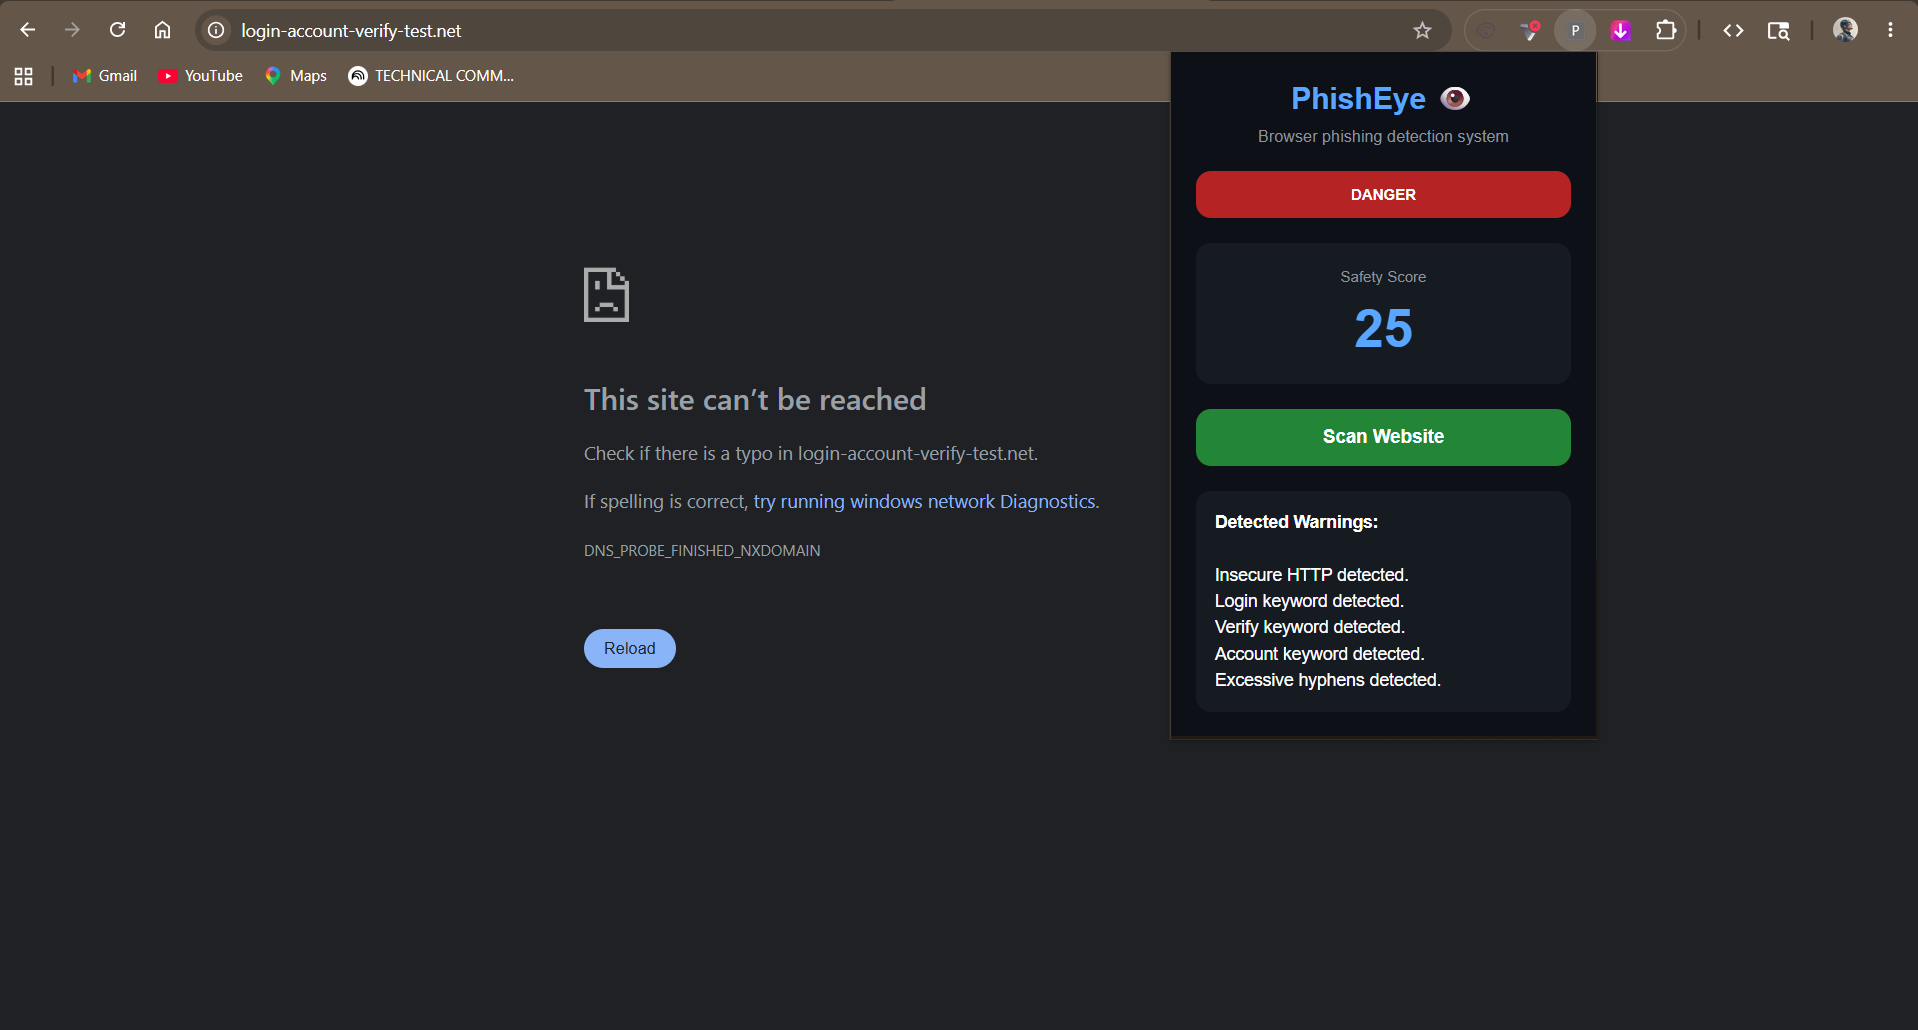Click the 'Check if there is a typo' message
Screen dimensions: 1918x1030
tap(811, 454)
